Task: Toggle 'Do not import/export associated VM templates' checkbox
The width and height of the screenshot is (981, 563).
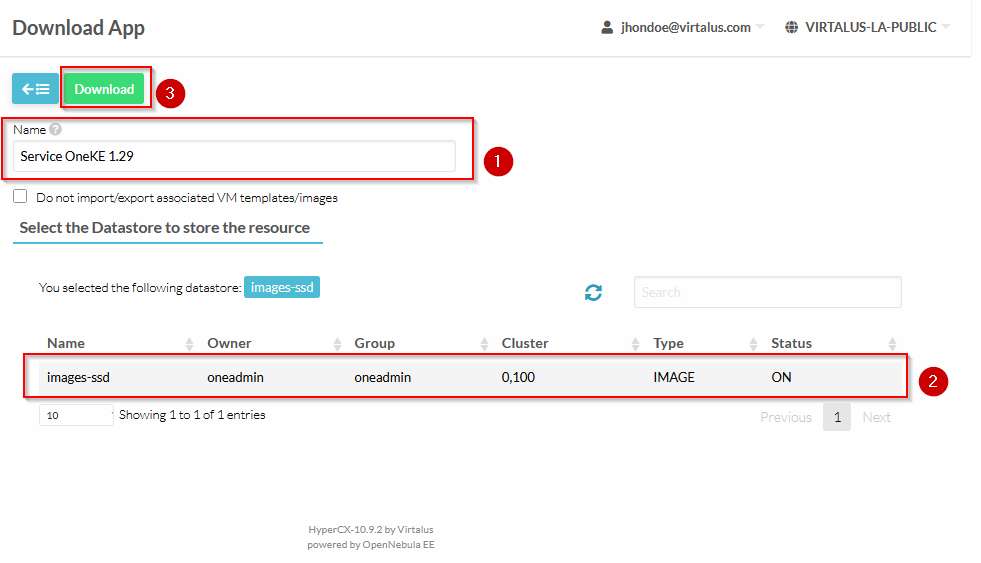Action: 20,197
